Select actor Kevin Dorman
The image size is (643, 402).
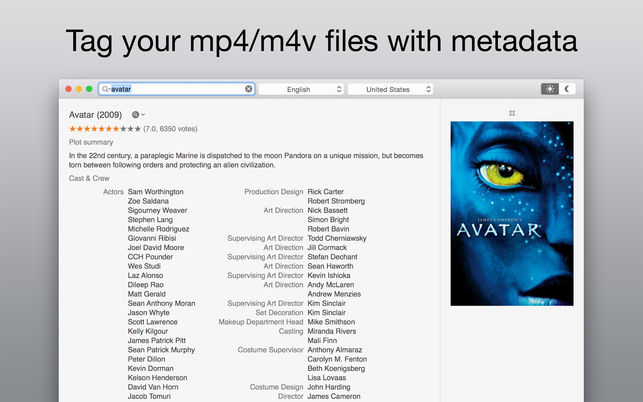[150, 368]
